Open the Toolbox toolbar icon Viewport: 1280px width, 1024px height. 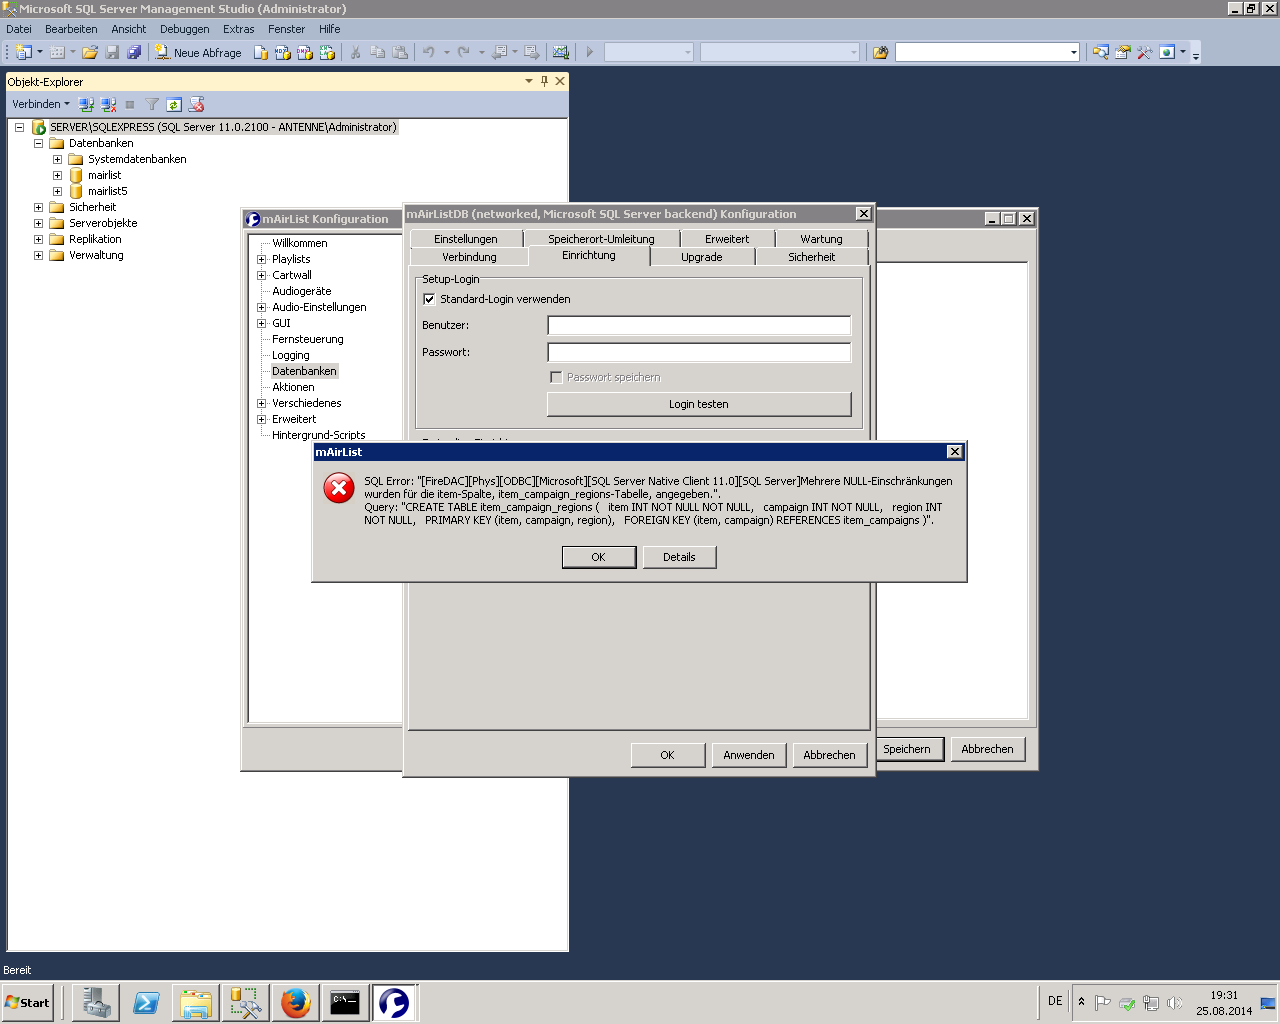pyautogui.click(x=1145, y=52)
